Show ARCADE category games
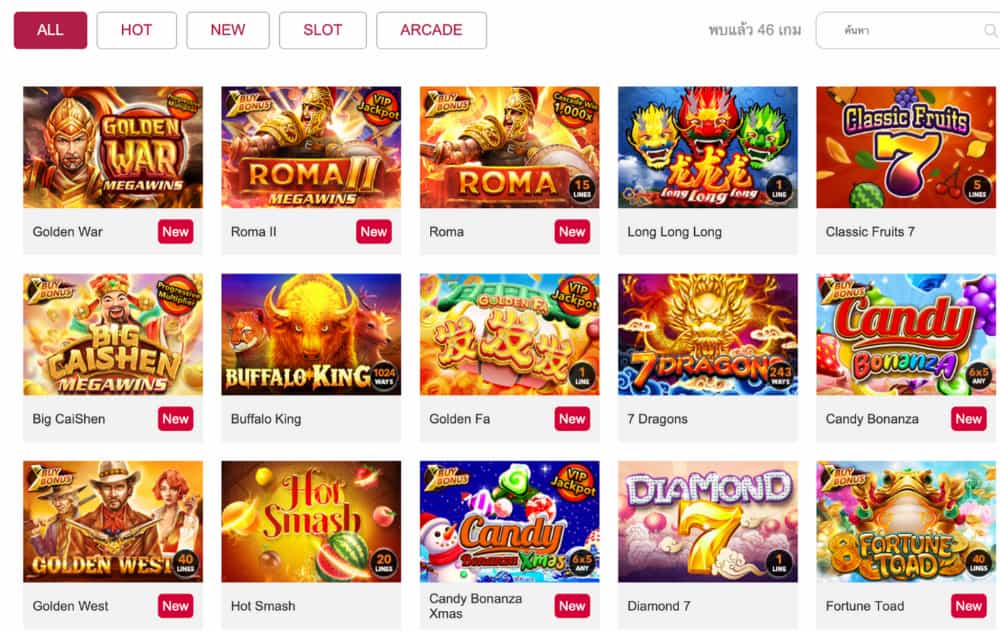Viewport: 1000px width, 633px height. 431,30
